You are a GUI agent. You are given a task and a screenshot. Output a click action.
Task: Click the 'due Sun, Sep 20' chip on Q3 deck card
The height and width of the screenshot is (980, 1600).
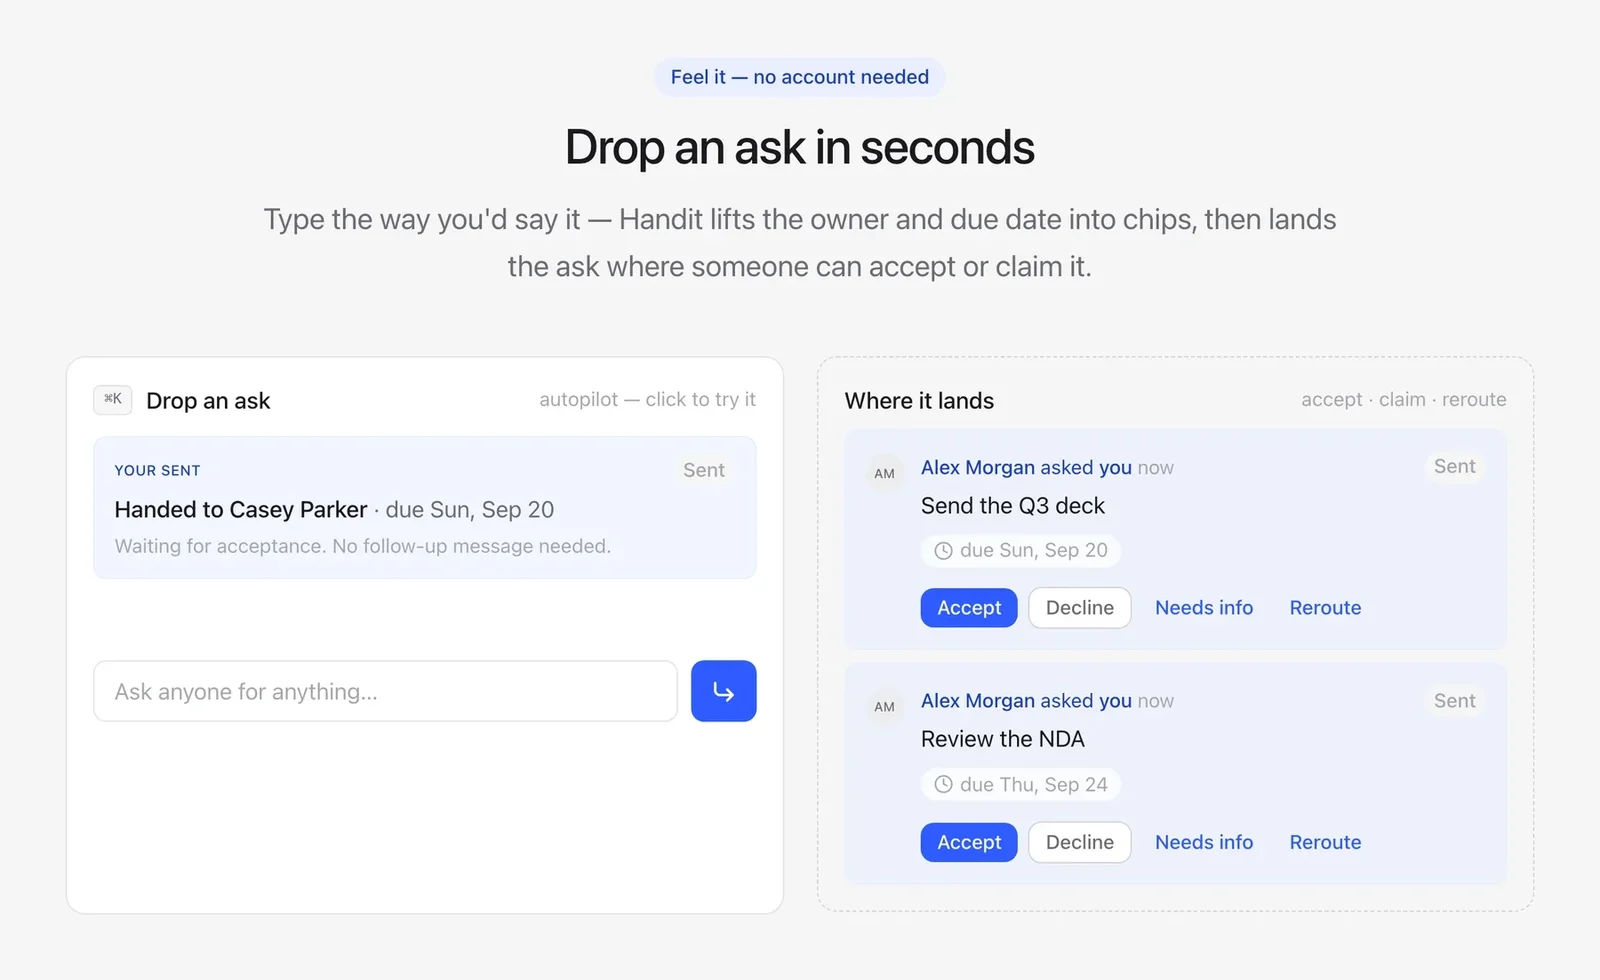coord(1021,550)
